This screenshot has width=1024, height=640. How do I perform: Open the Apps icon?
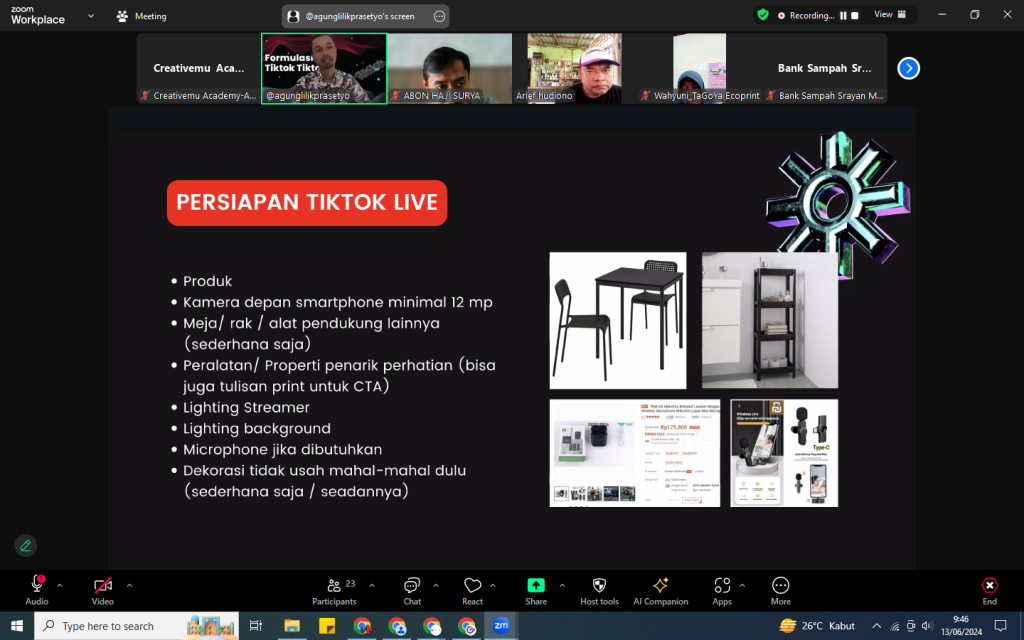point(722,585)
